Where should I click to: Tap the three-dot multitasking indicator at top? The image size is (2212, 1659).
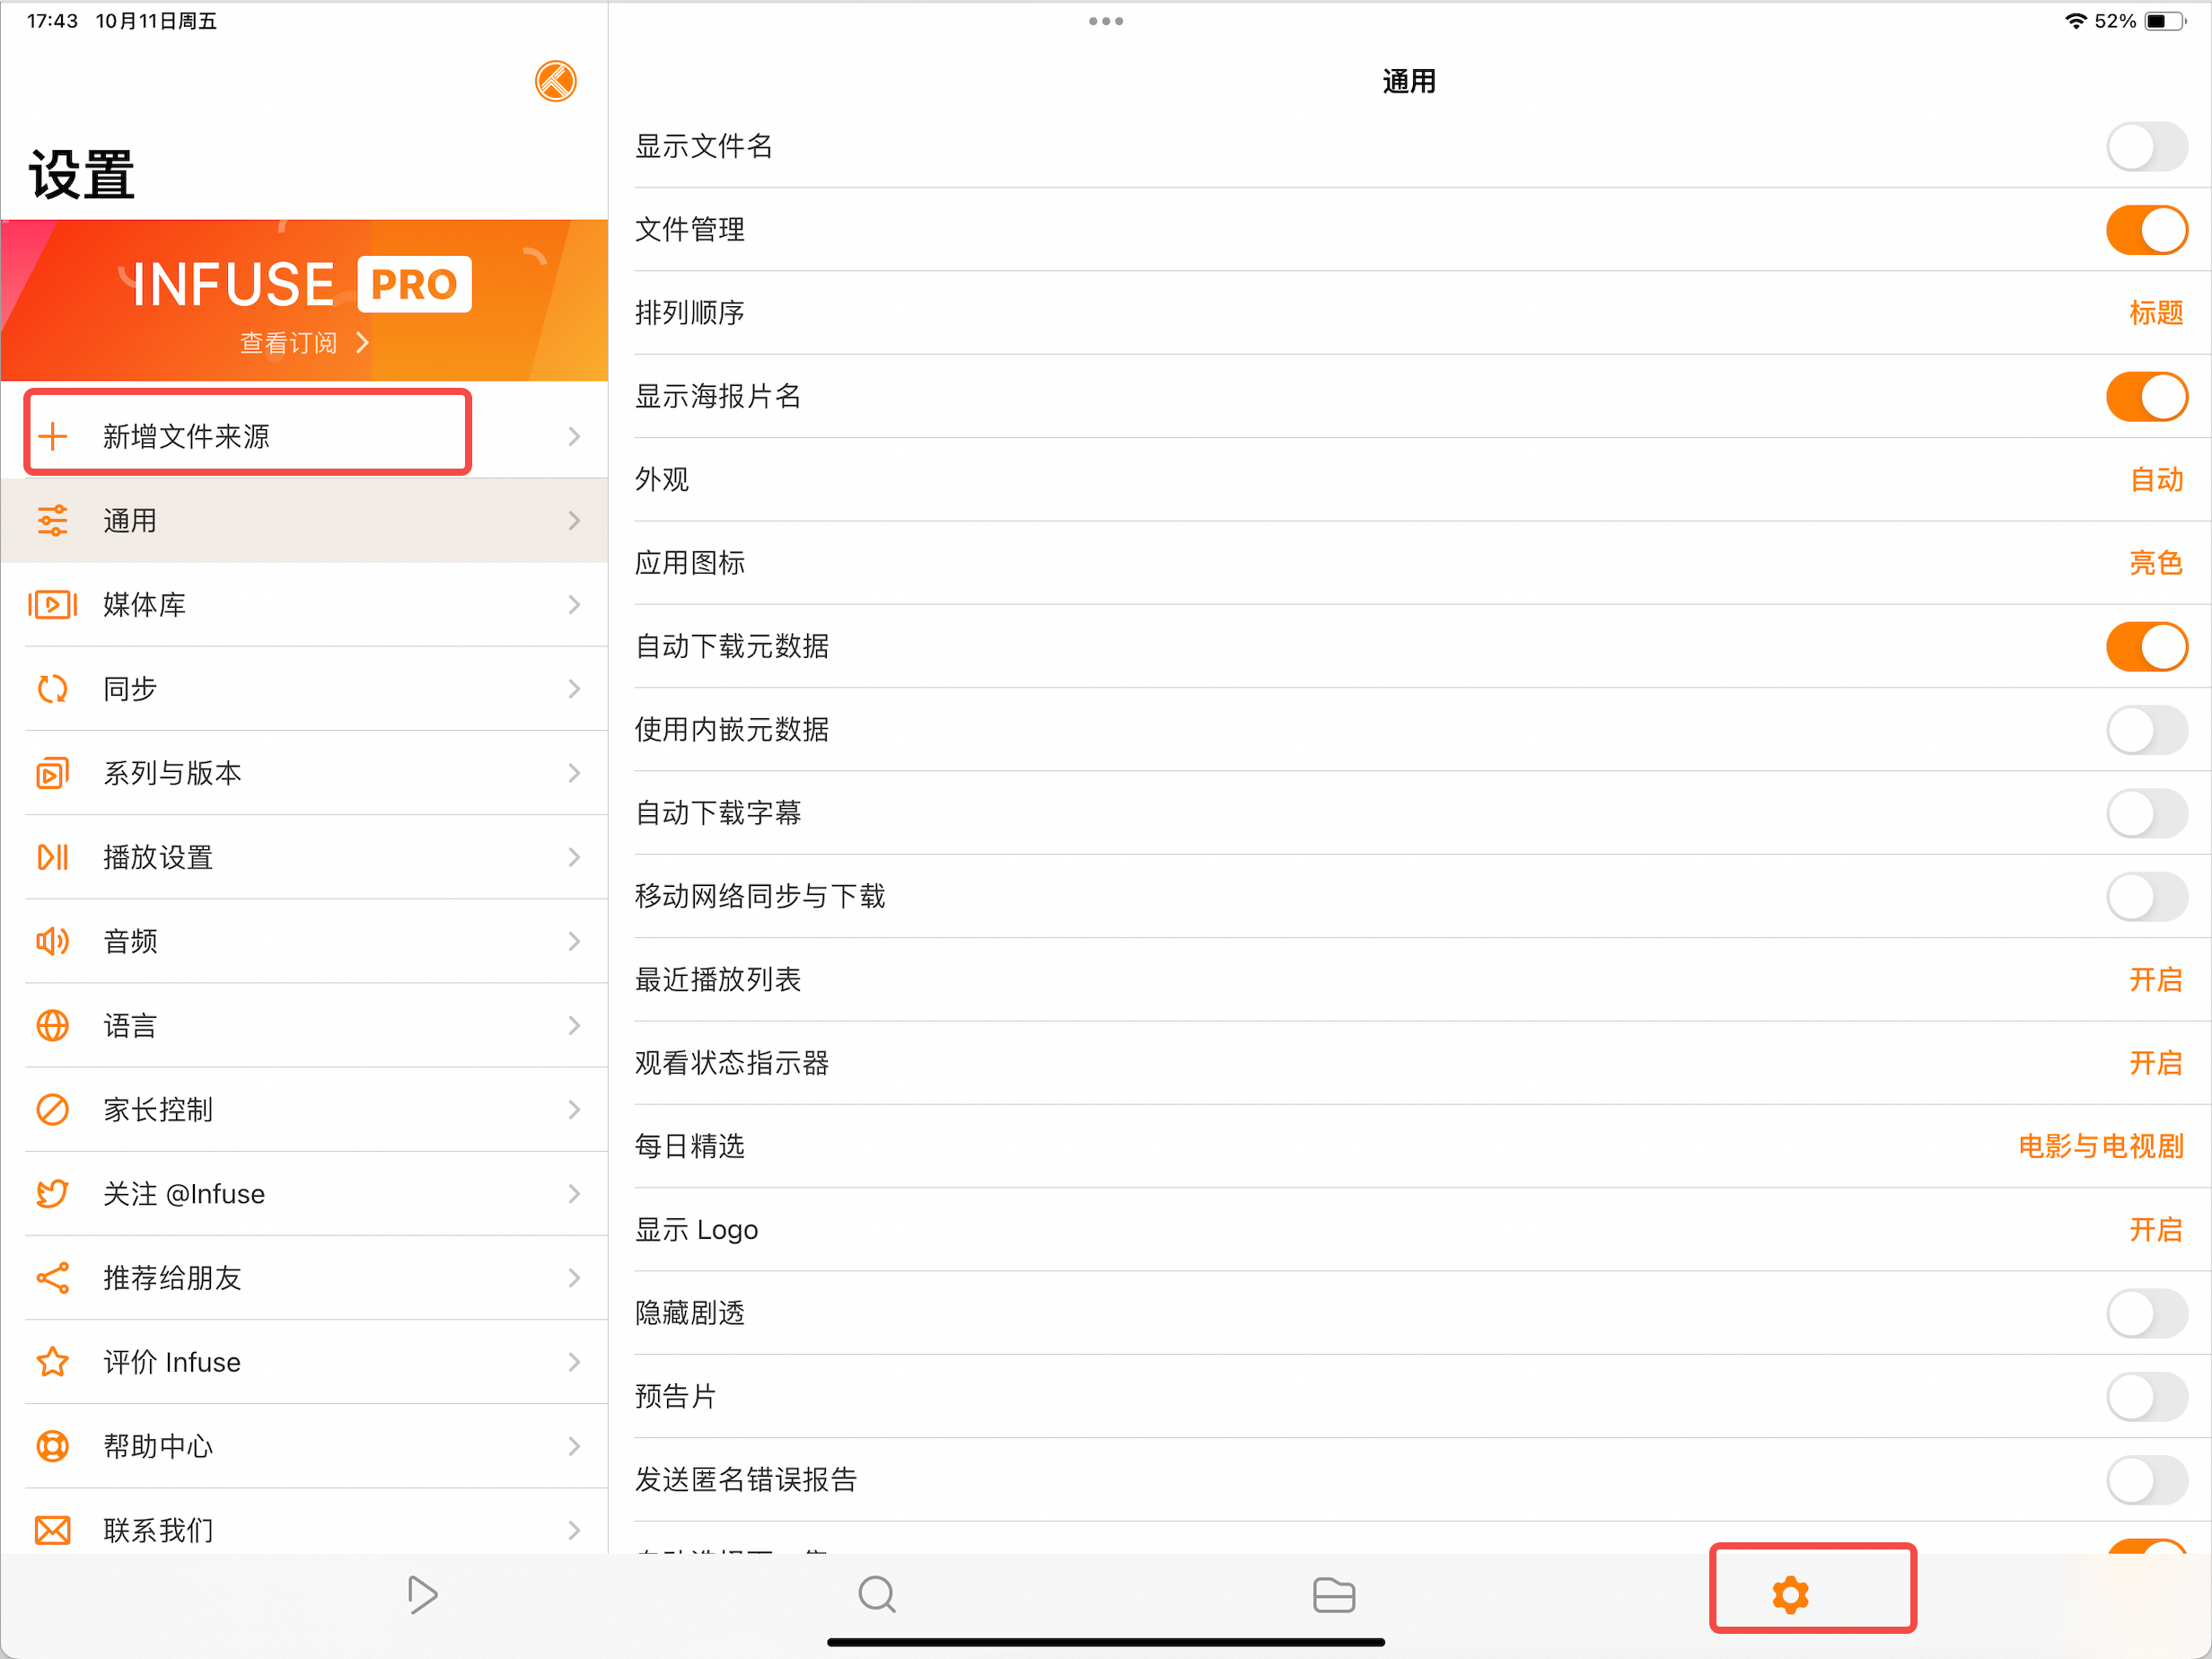pos(1106,21)
